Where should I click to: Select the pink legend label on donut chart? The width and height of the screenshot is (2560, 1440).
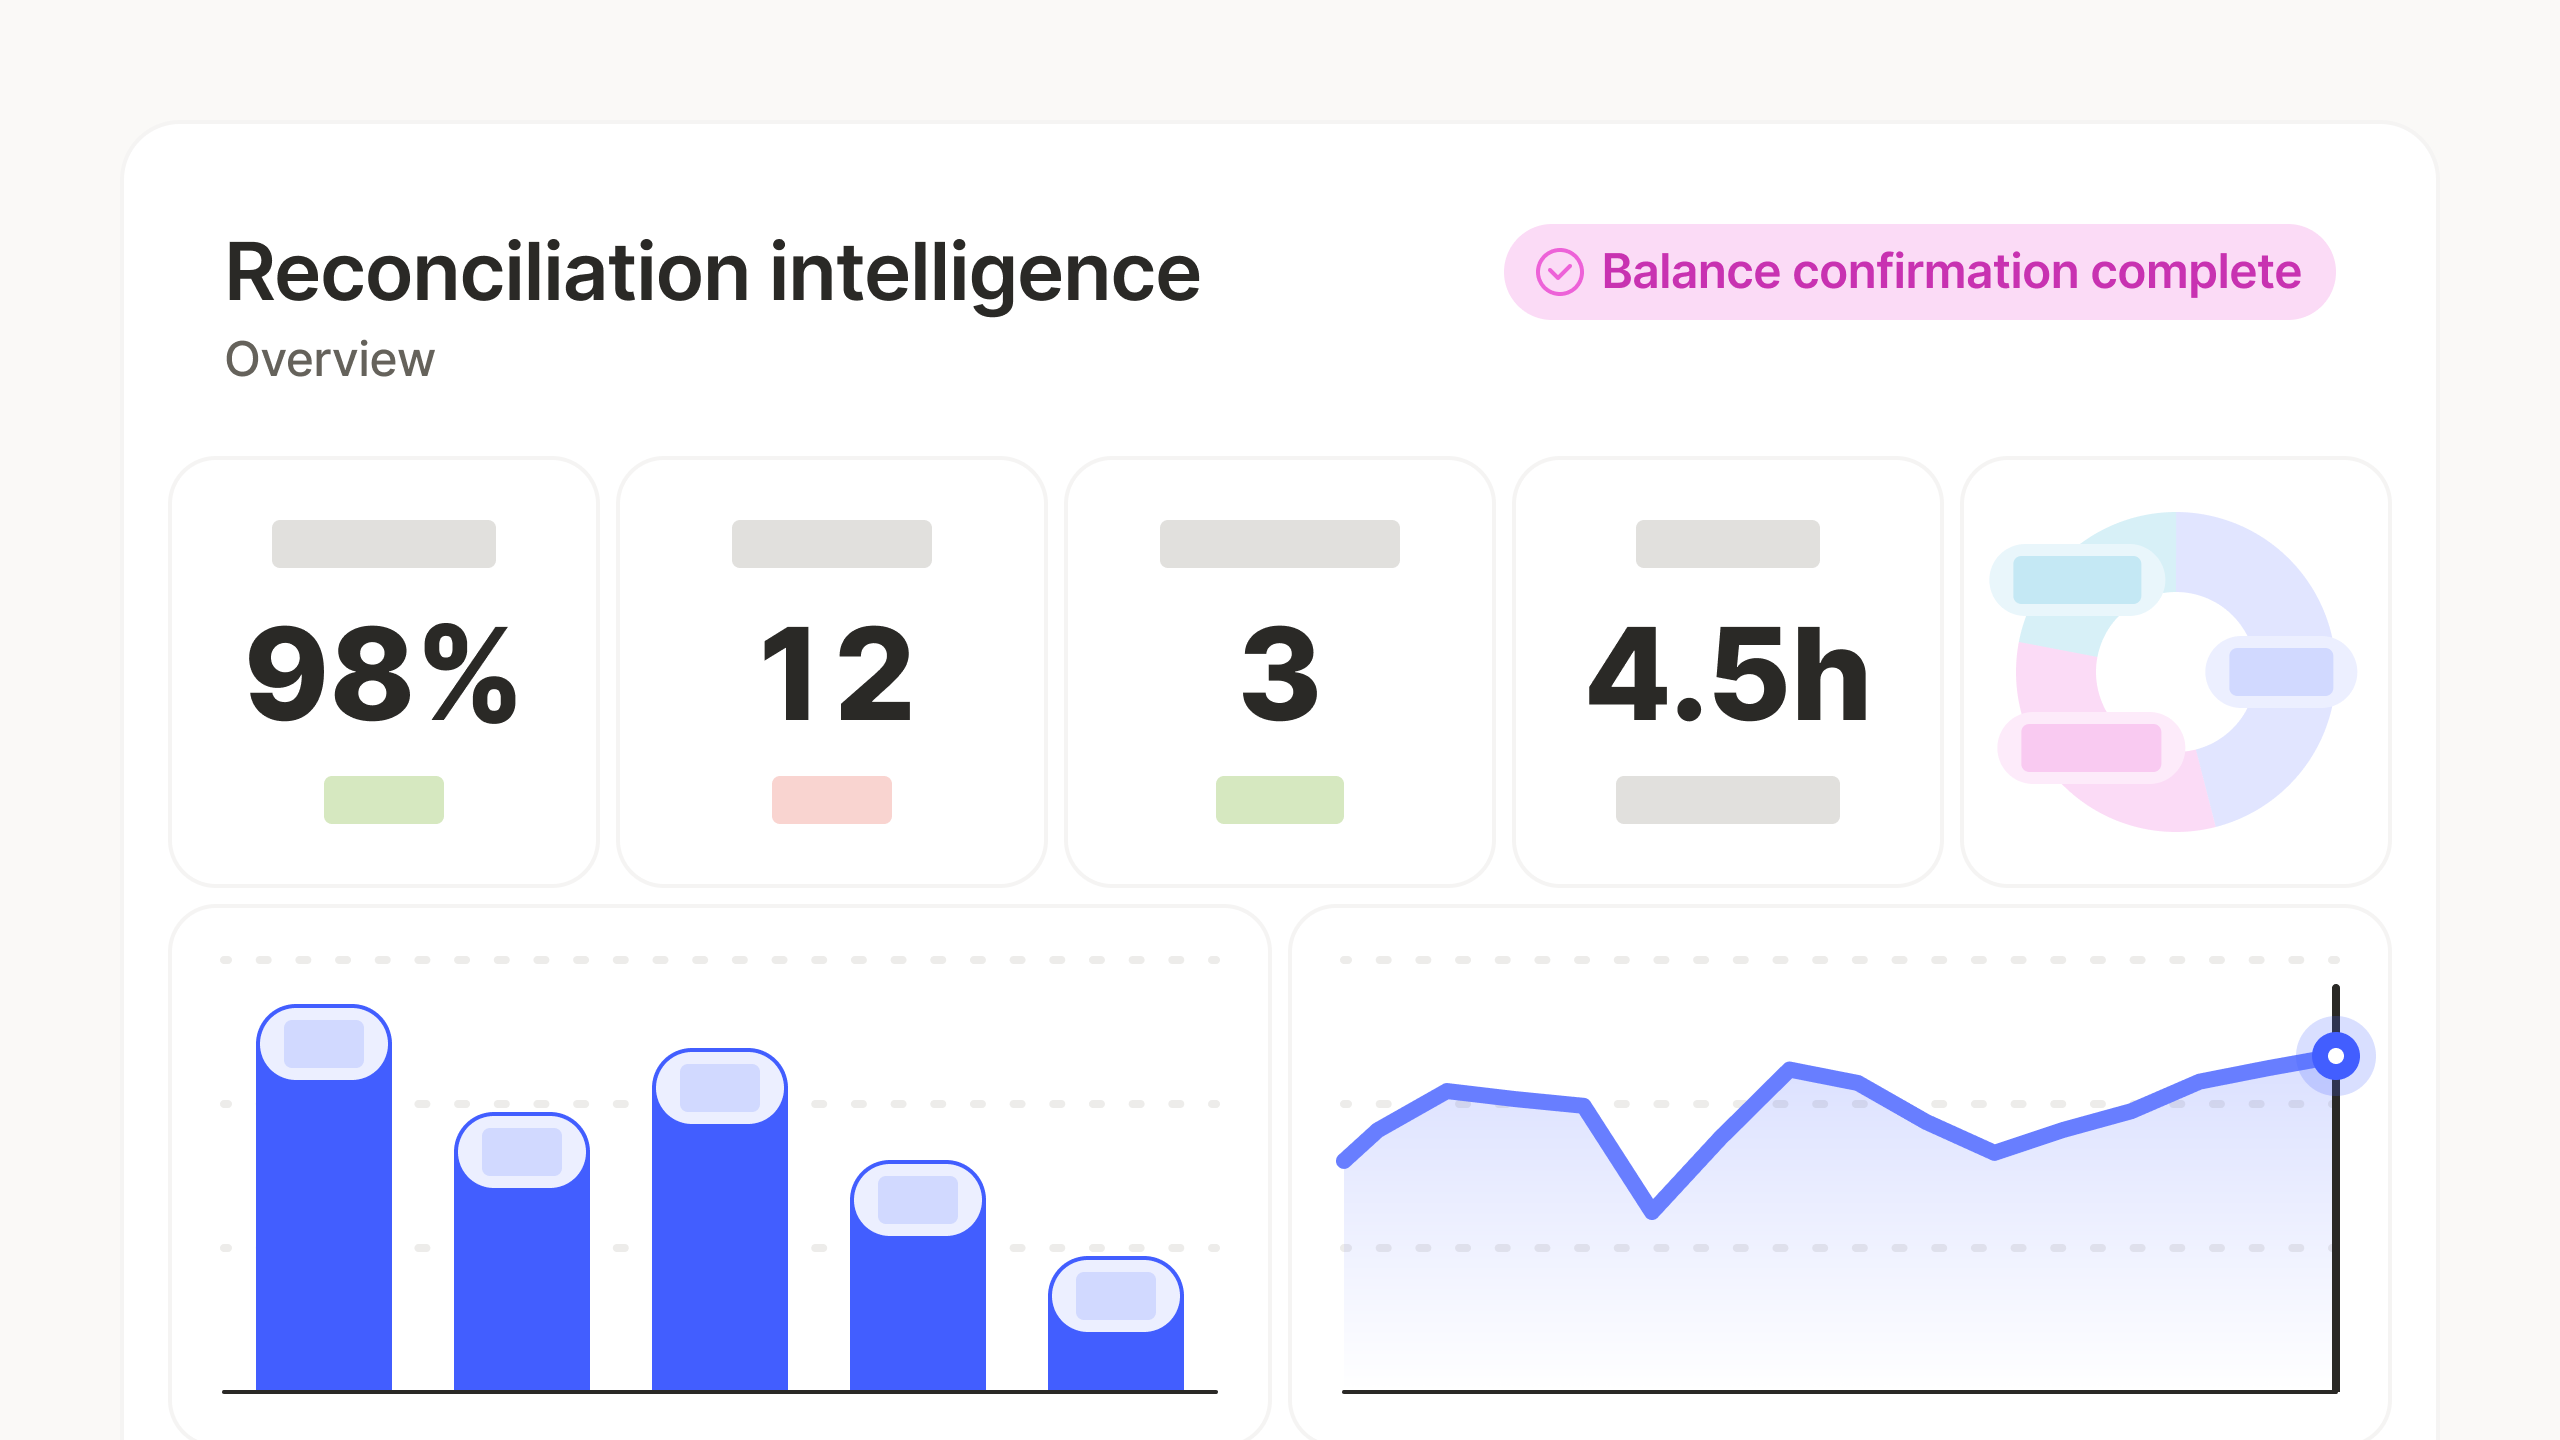(2091, 748)
